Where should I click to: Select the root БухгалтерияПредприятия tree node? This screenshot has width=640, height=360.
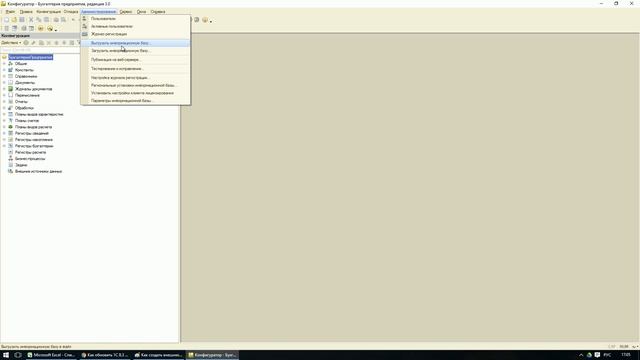click(31, 57)
